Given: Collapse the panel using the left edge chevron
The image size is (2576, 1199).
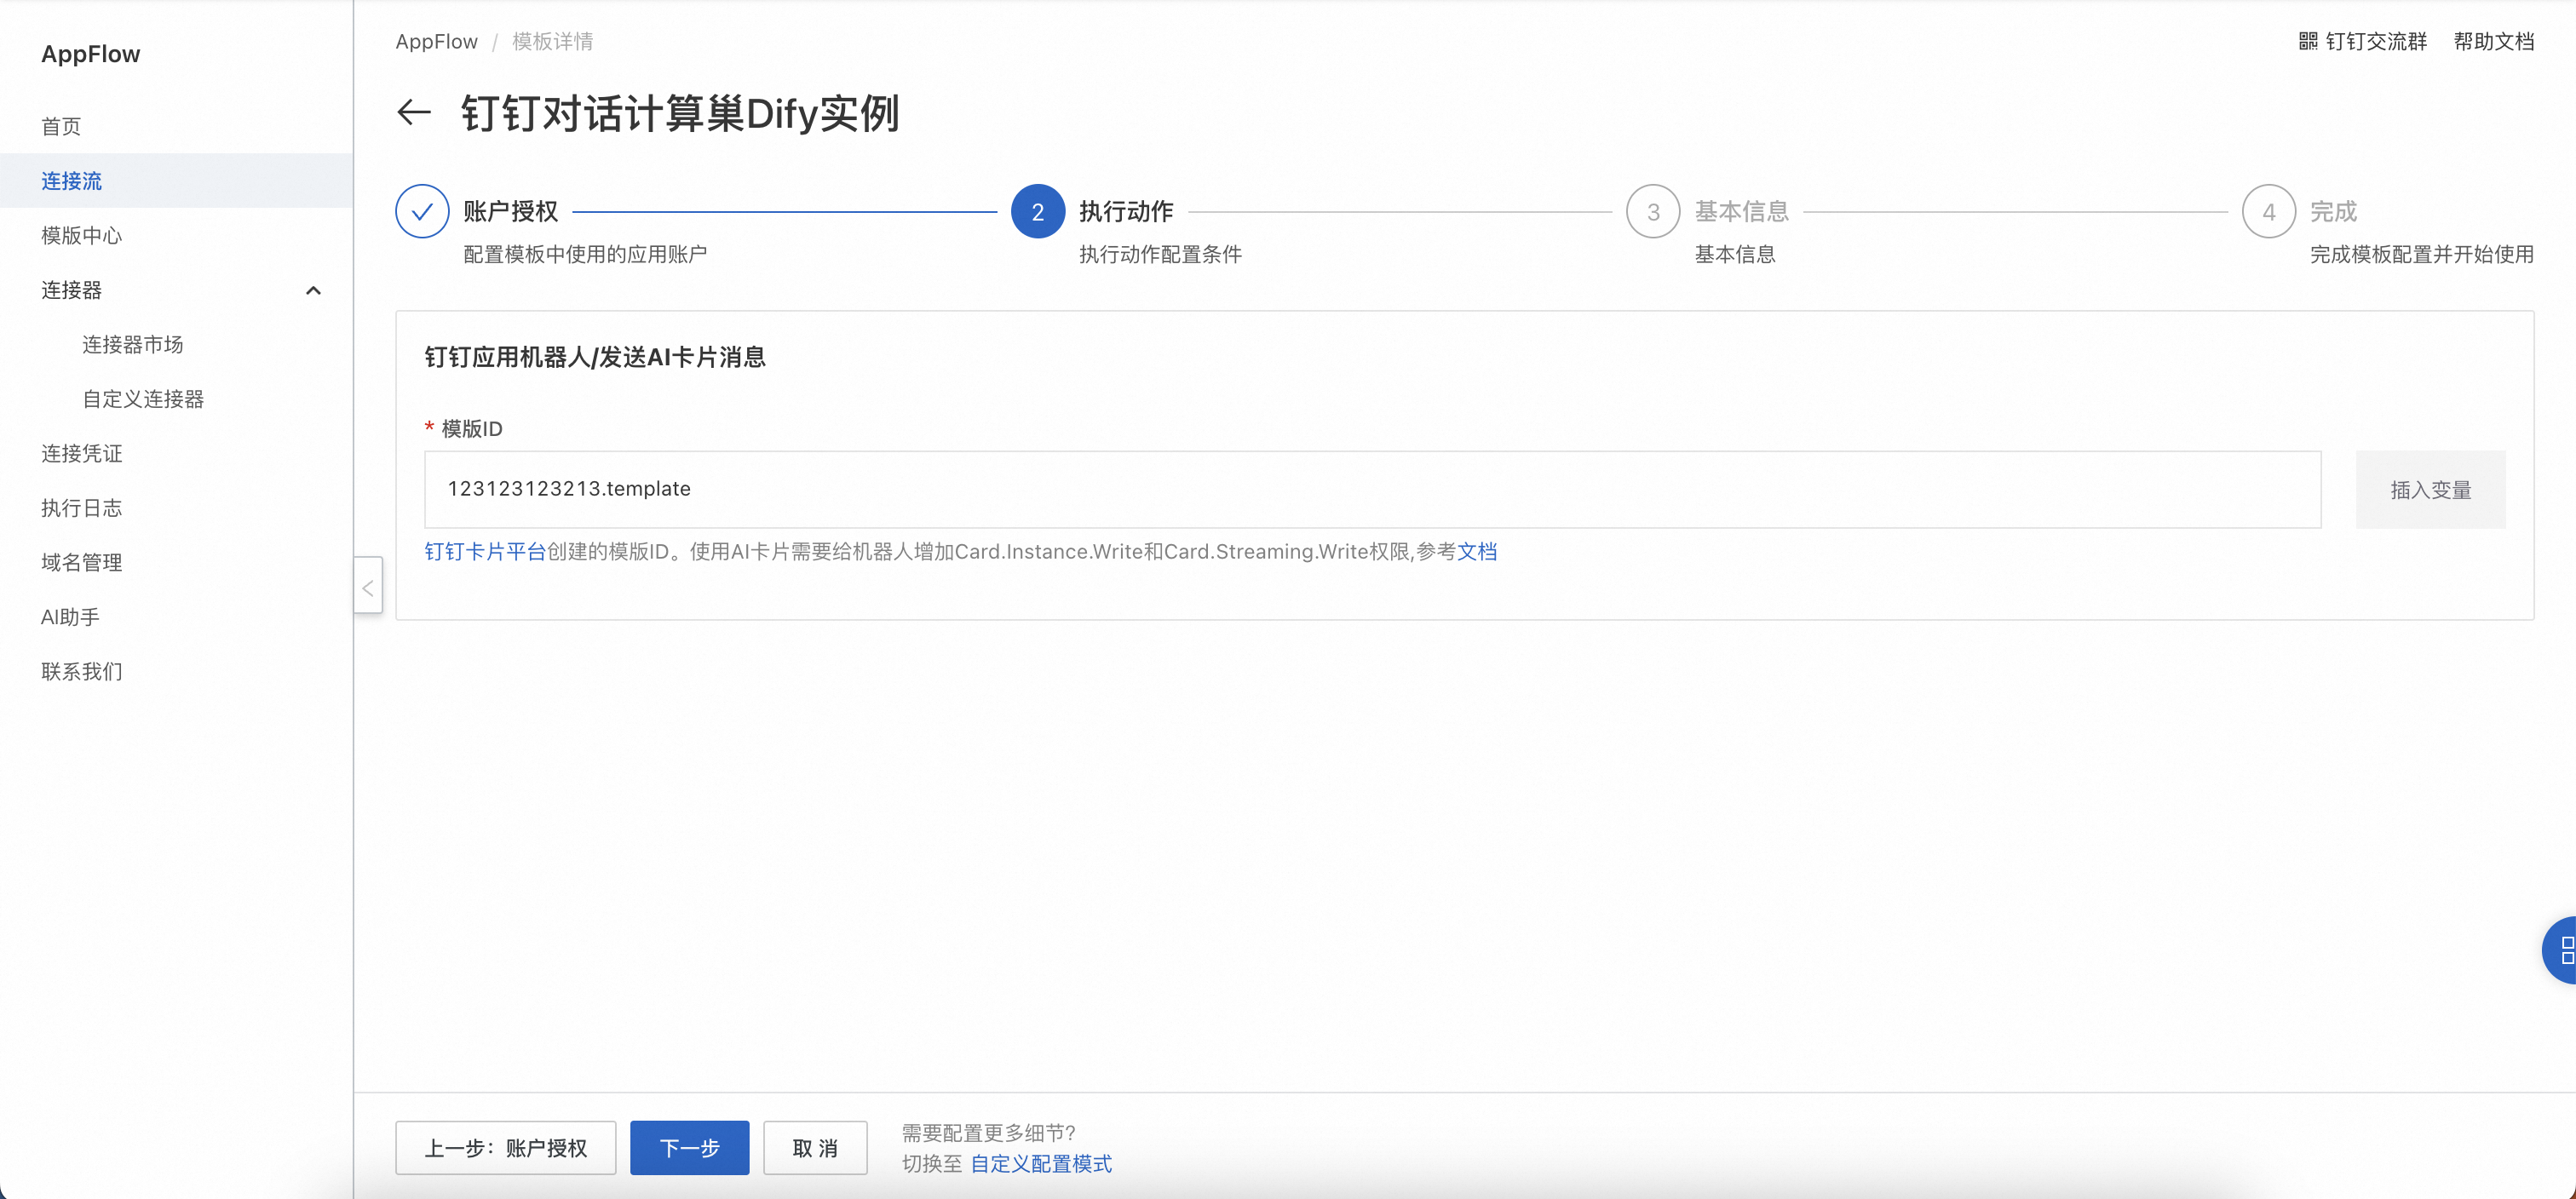Looking at the screenshot, I should (367, 587).
